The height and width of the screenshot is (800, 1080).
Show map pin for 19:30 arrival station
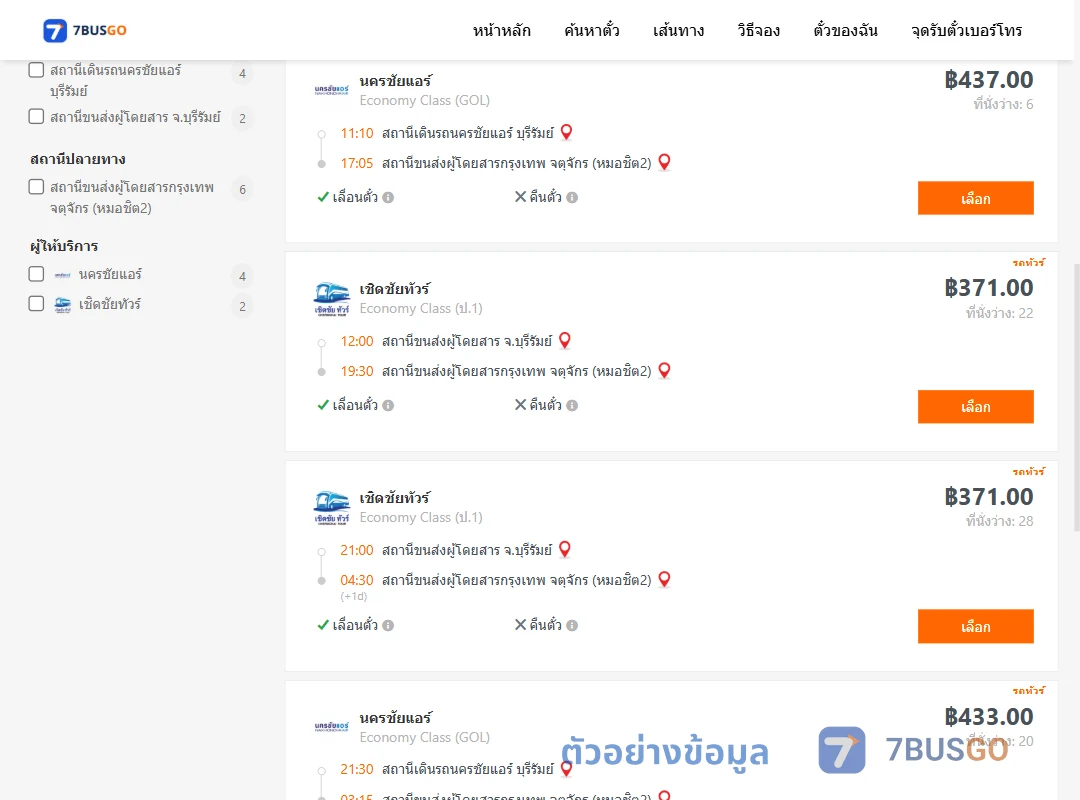point(664,371)
